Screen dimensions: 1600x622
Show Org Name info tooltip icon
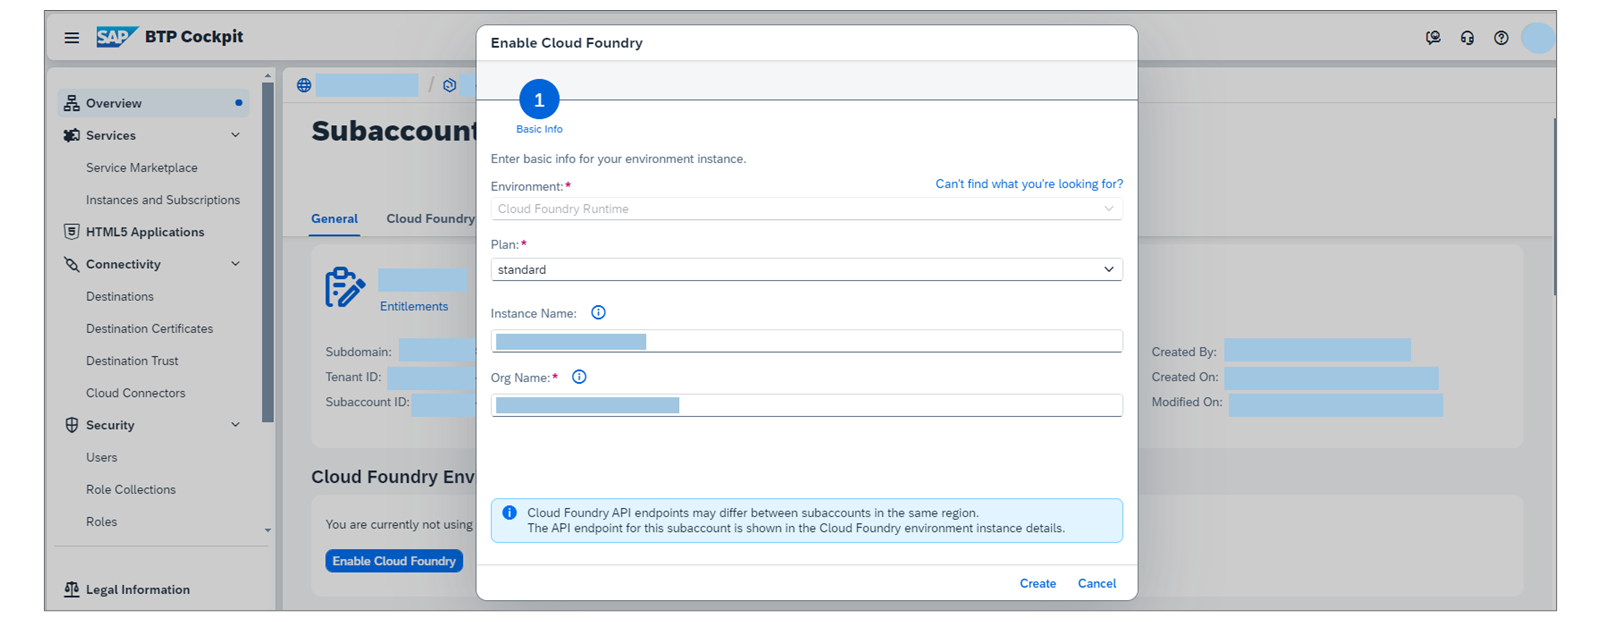[579, 377]
